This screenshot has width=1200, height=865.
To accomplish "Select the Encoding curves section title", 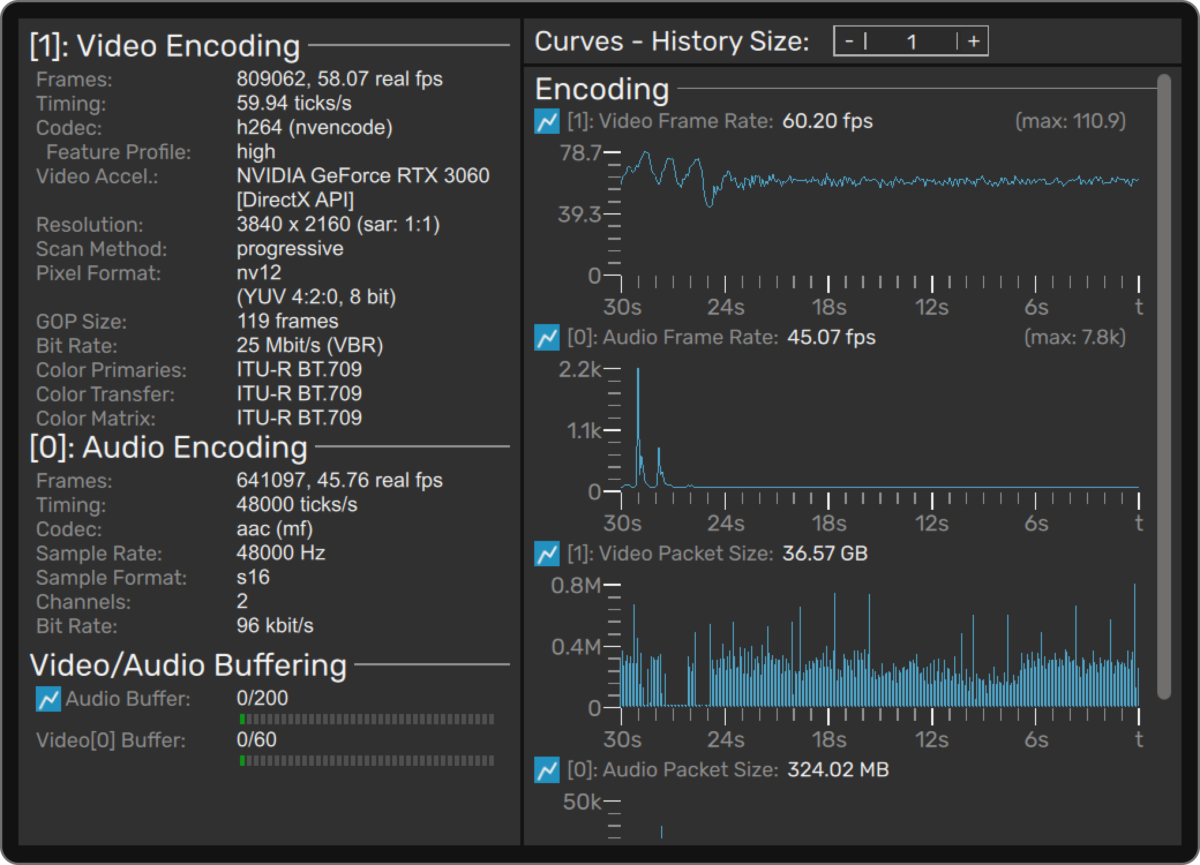I will (600, 89).
